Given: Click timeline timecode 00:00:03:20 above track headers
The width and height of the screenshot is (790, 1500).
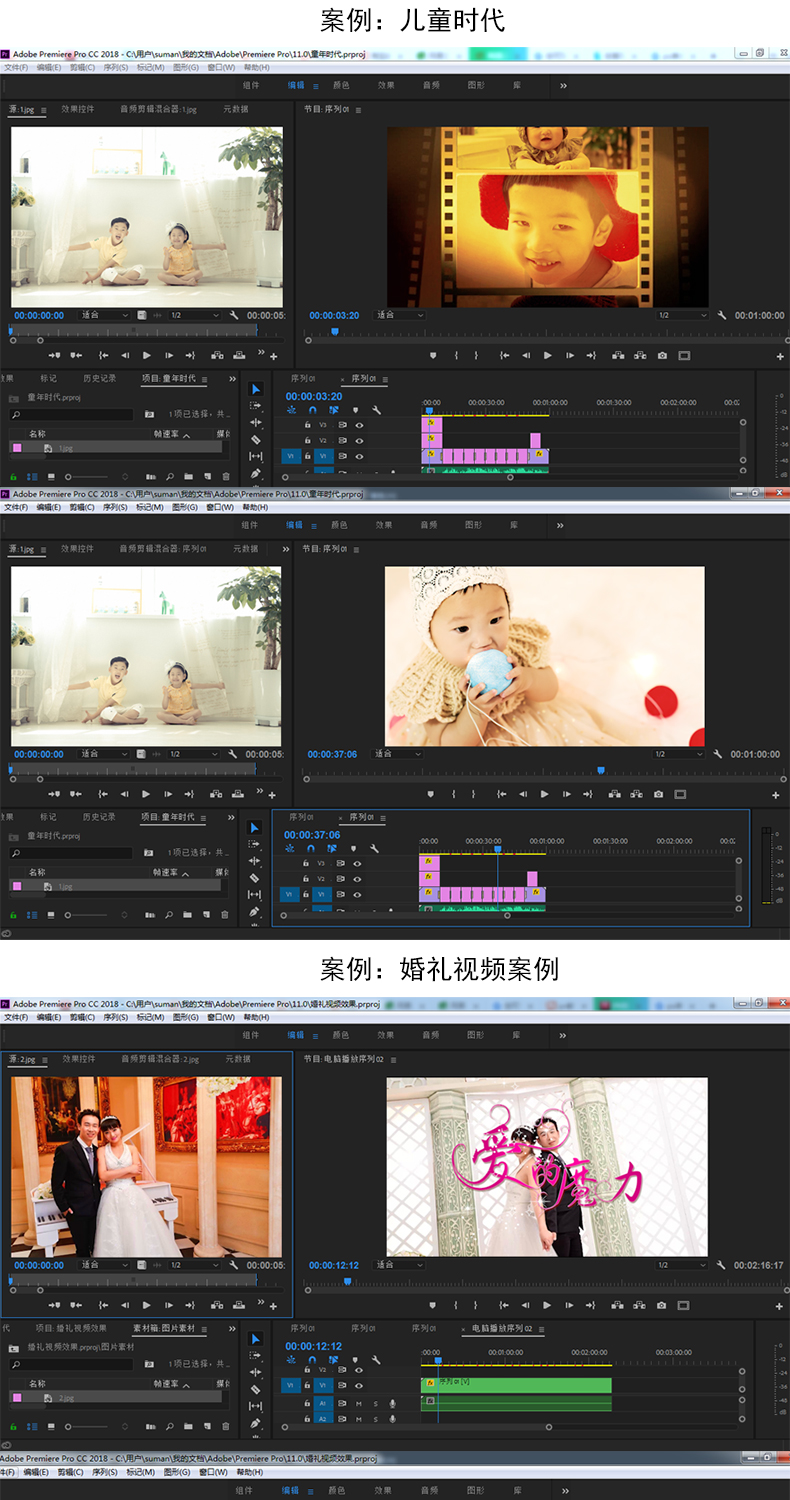Looking at the screenshot, I should [314, 397].
